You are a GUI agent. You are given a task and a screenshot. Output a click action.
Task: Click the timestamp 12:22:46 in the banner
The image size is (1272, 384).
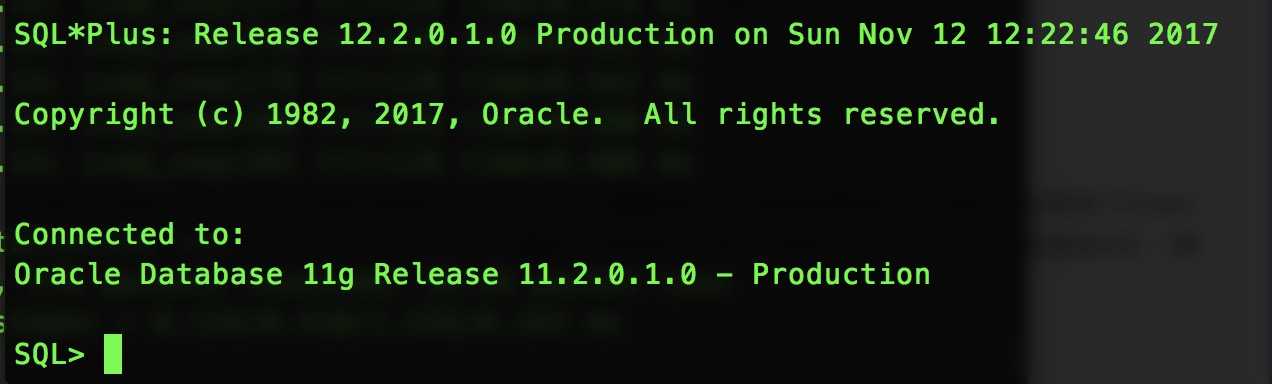pyautogui.click(x=1058, y=35)
